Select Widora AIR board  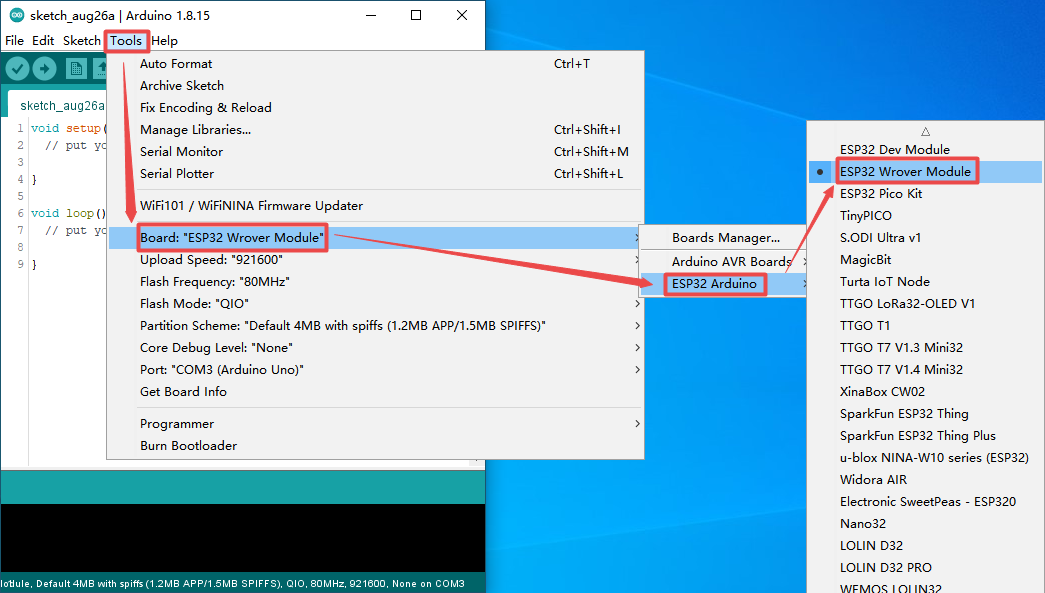click(x=925, y=480)
